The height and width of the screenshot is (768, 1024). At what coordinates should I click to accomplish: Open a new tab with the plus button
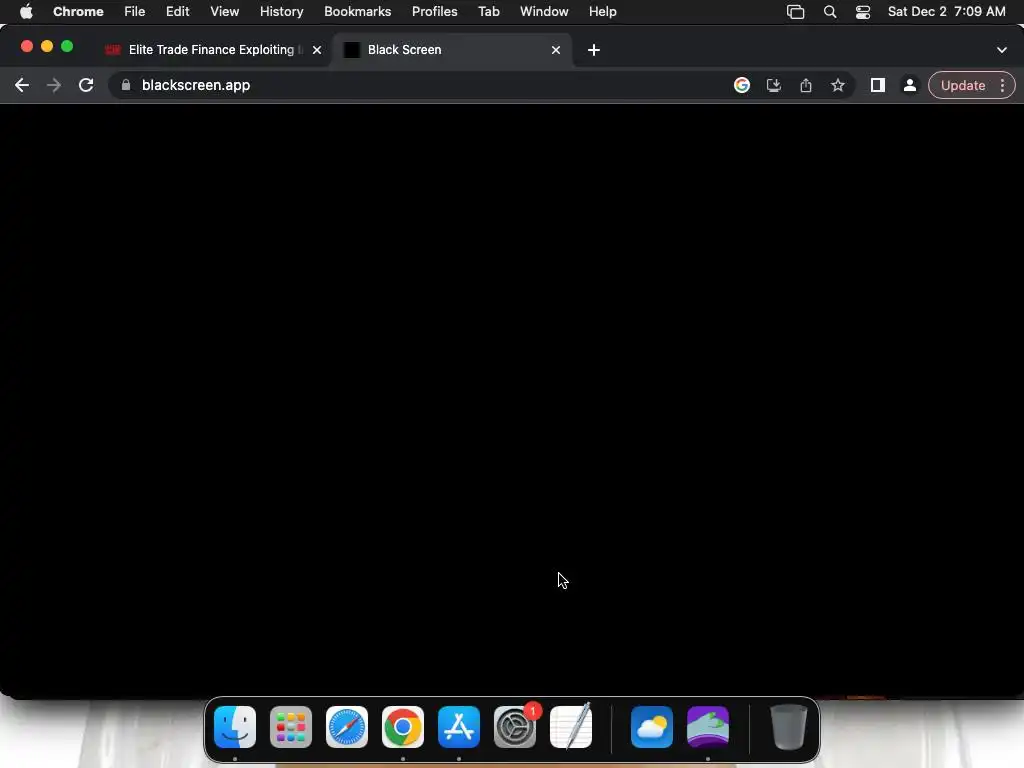[x=594, y=50]
